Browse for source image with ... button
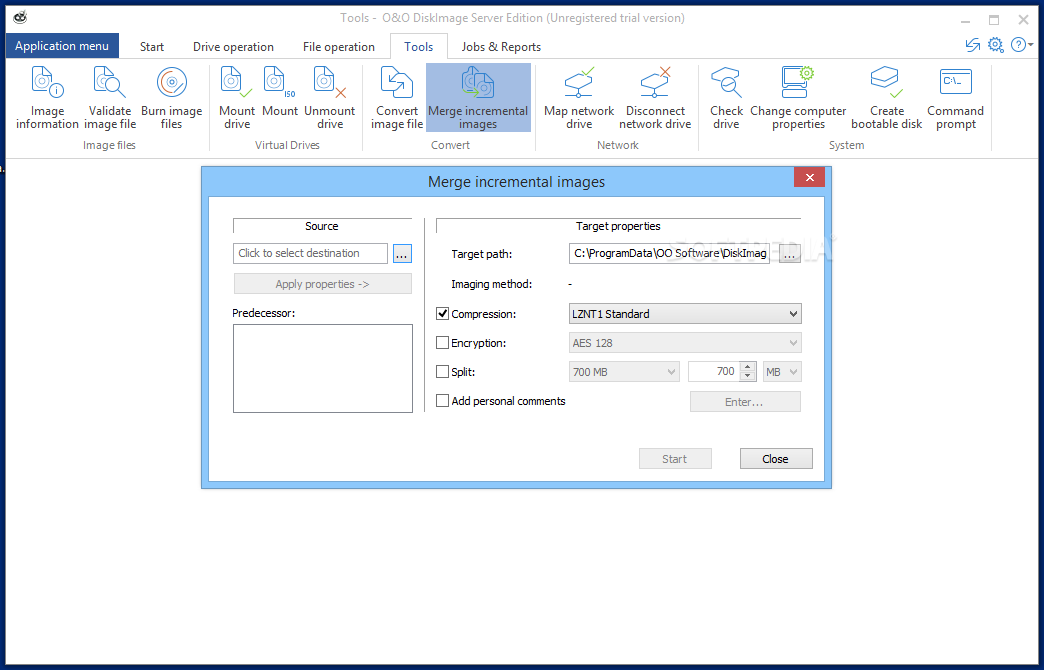 pos(402,254)
